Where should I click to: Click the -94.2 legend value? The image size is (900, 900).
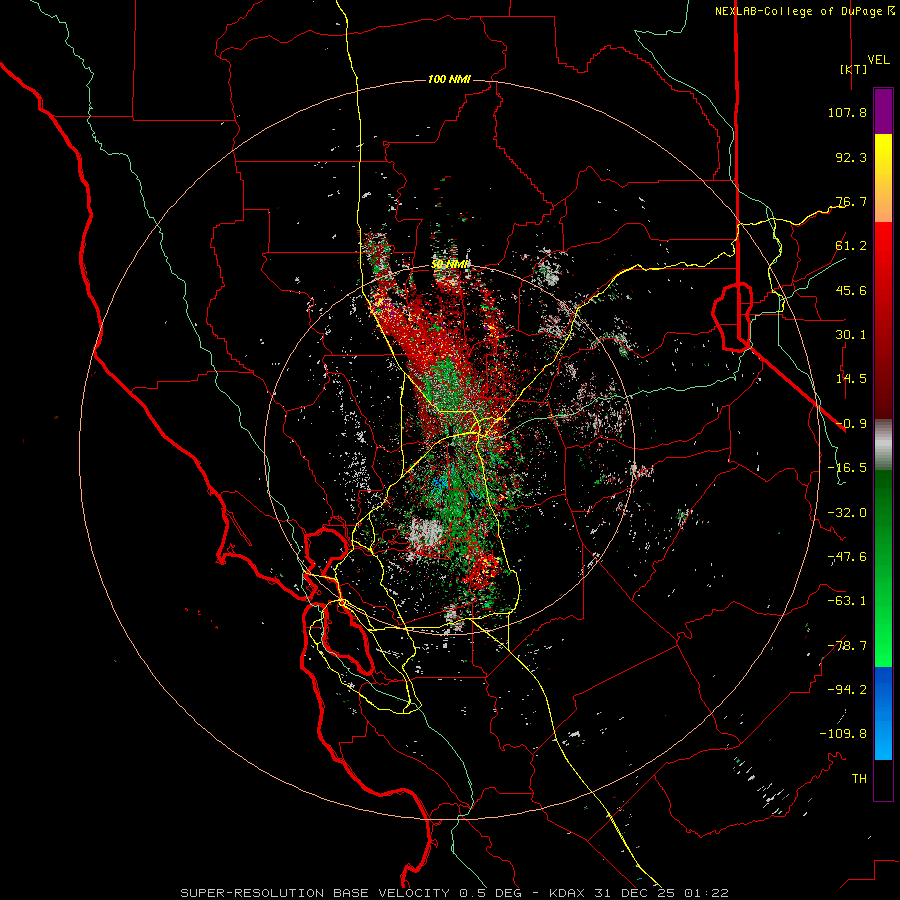(847, 689)
